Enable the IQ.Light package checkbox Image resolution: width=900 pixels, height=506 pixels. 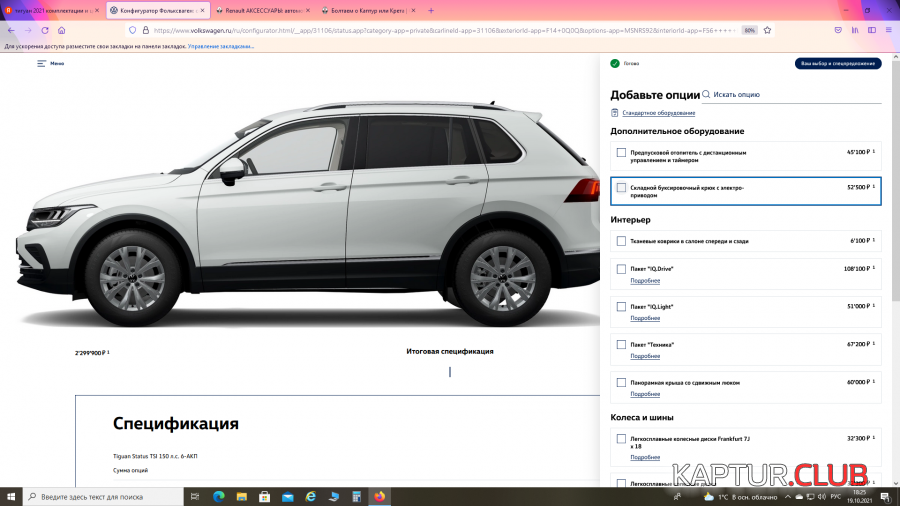(x=621, y=307)
